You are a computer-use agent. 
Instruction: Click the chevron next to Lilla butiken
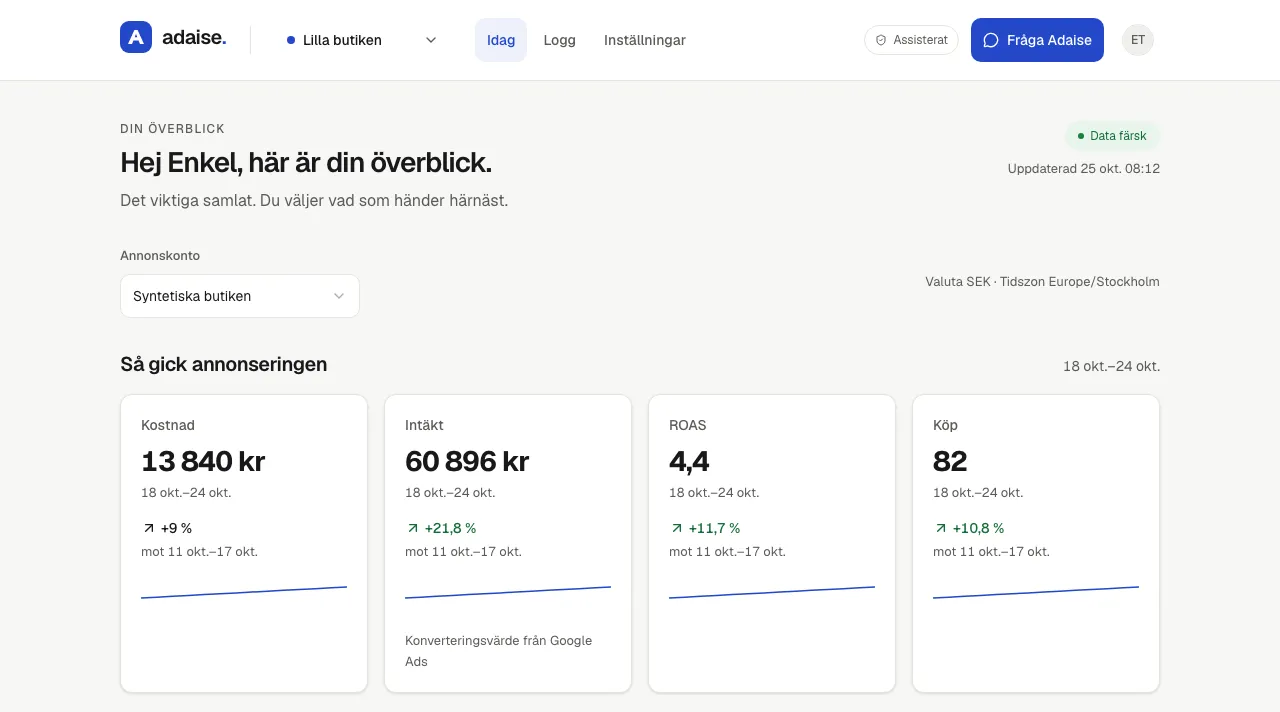click(x=431, y=40)
